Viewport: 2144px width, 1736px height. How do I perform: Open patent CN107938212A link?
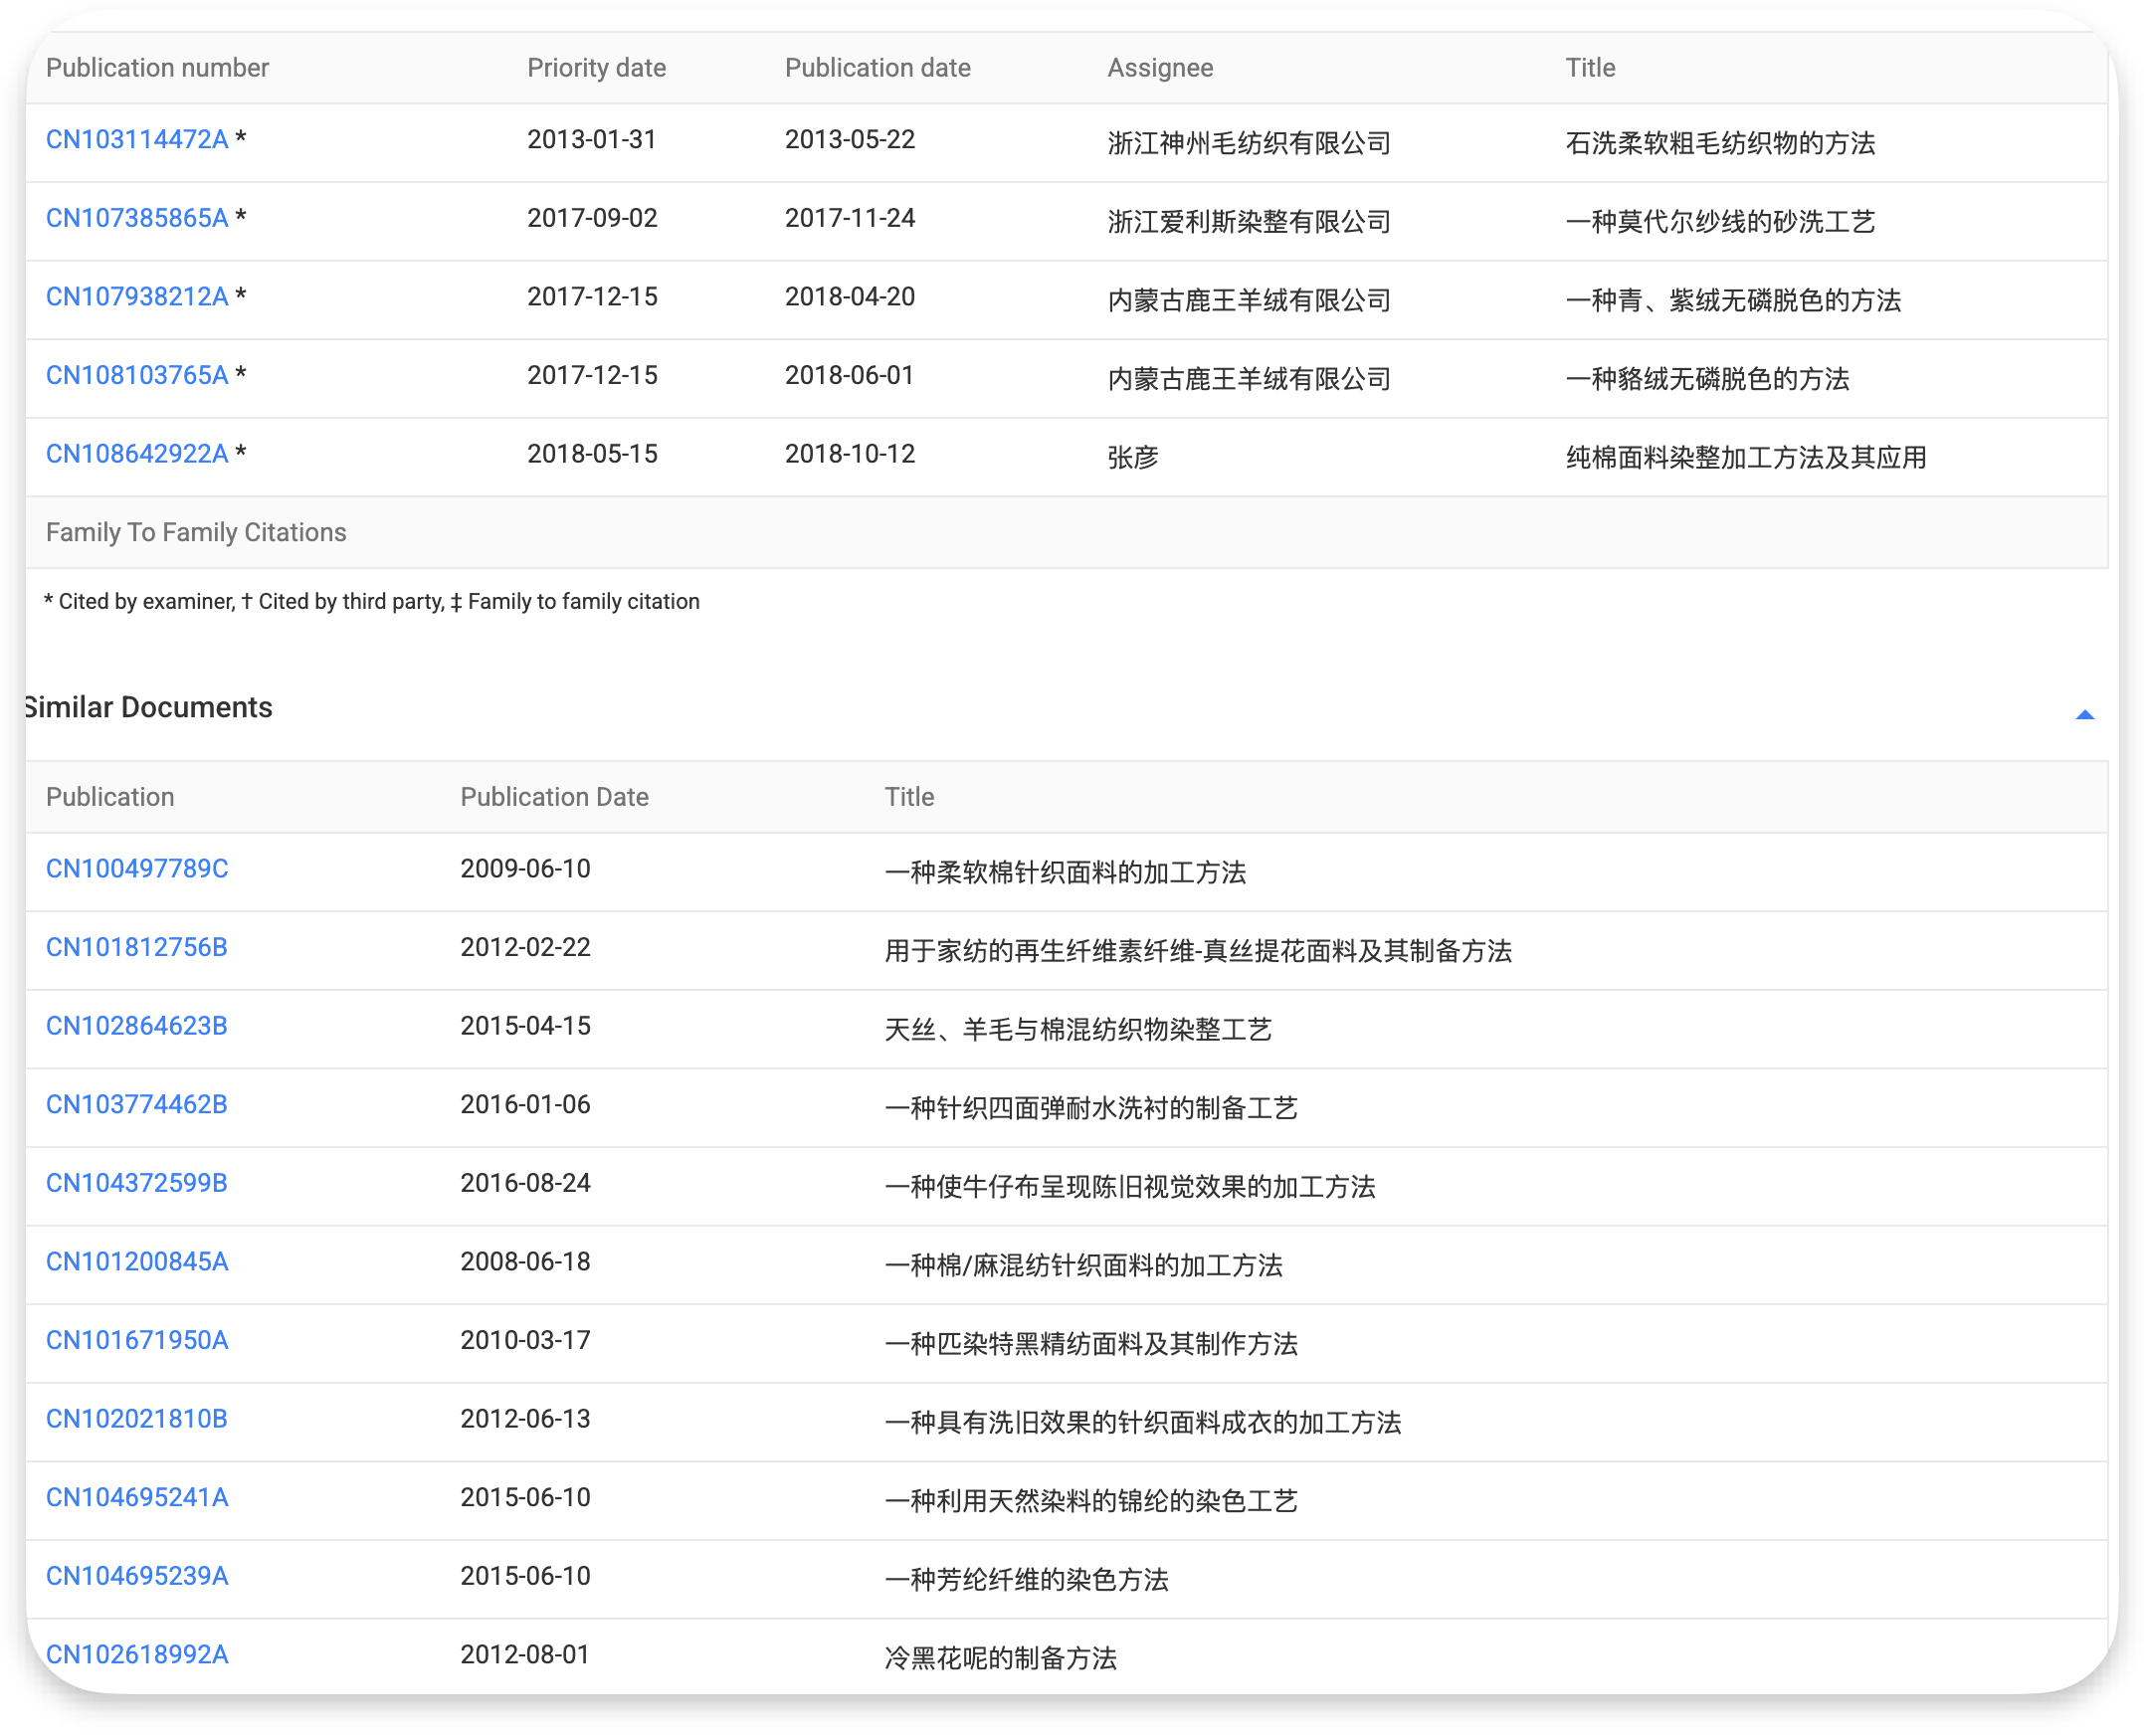tap(137, 297)
